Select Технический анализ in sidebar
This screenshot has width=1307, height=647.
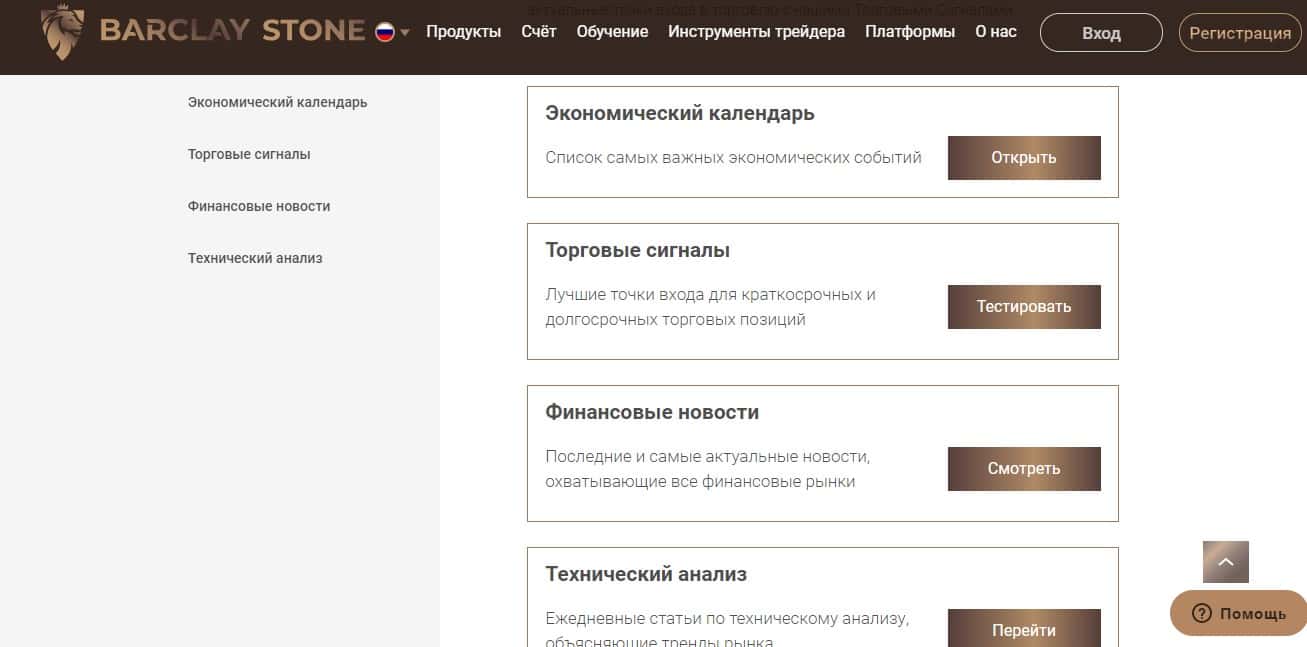(x=255, y=258)
